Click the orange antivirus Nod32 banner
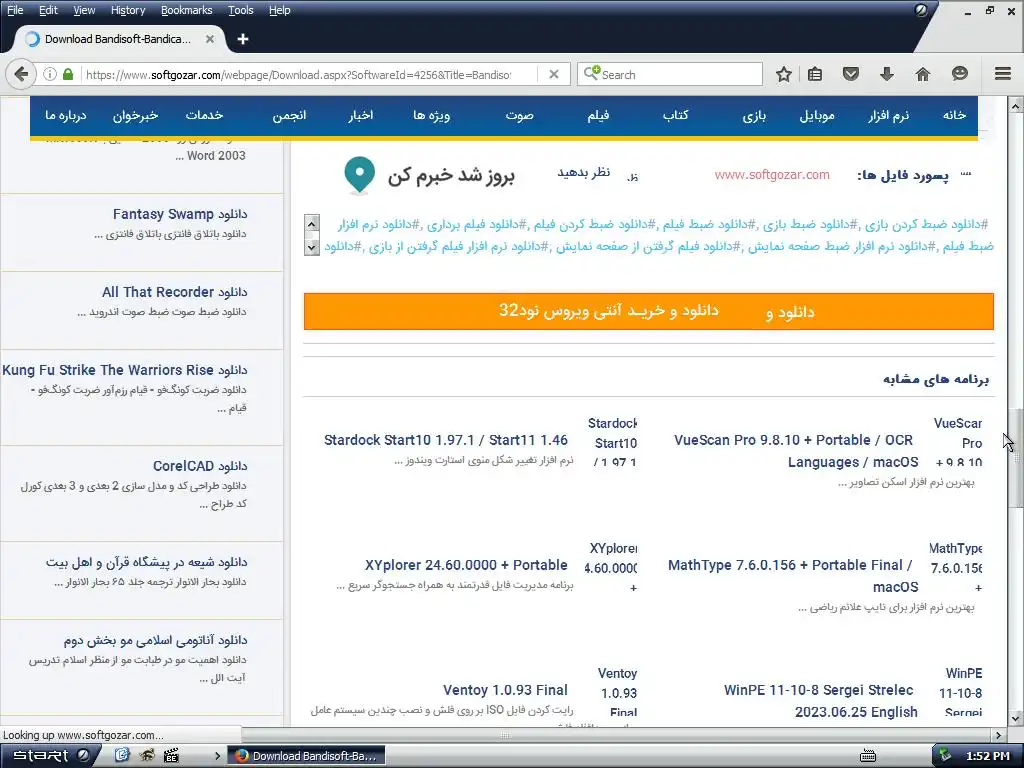 point(648,311)
